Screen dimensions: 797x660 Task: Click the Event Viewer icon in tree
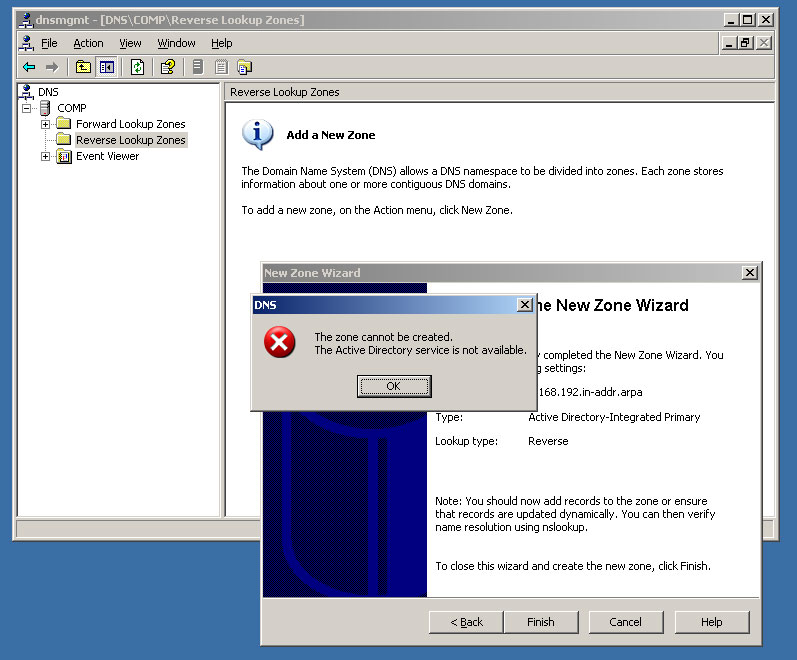pos(64,156)
